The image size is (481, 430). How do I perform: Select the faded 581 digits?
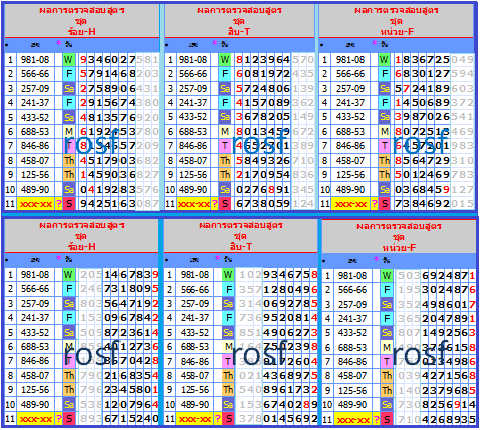(147, 60)
